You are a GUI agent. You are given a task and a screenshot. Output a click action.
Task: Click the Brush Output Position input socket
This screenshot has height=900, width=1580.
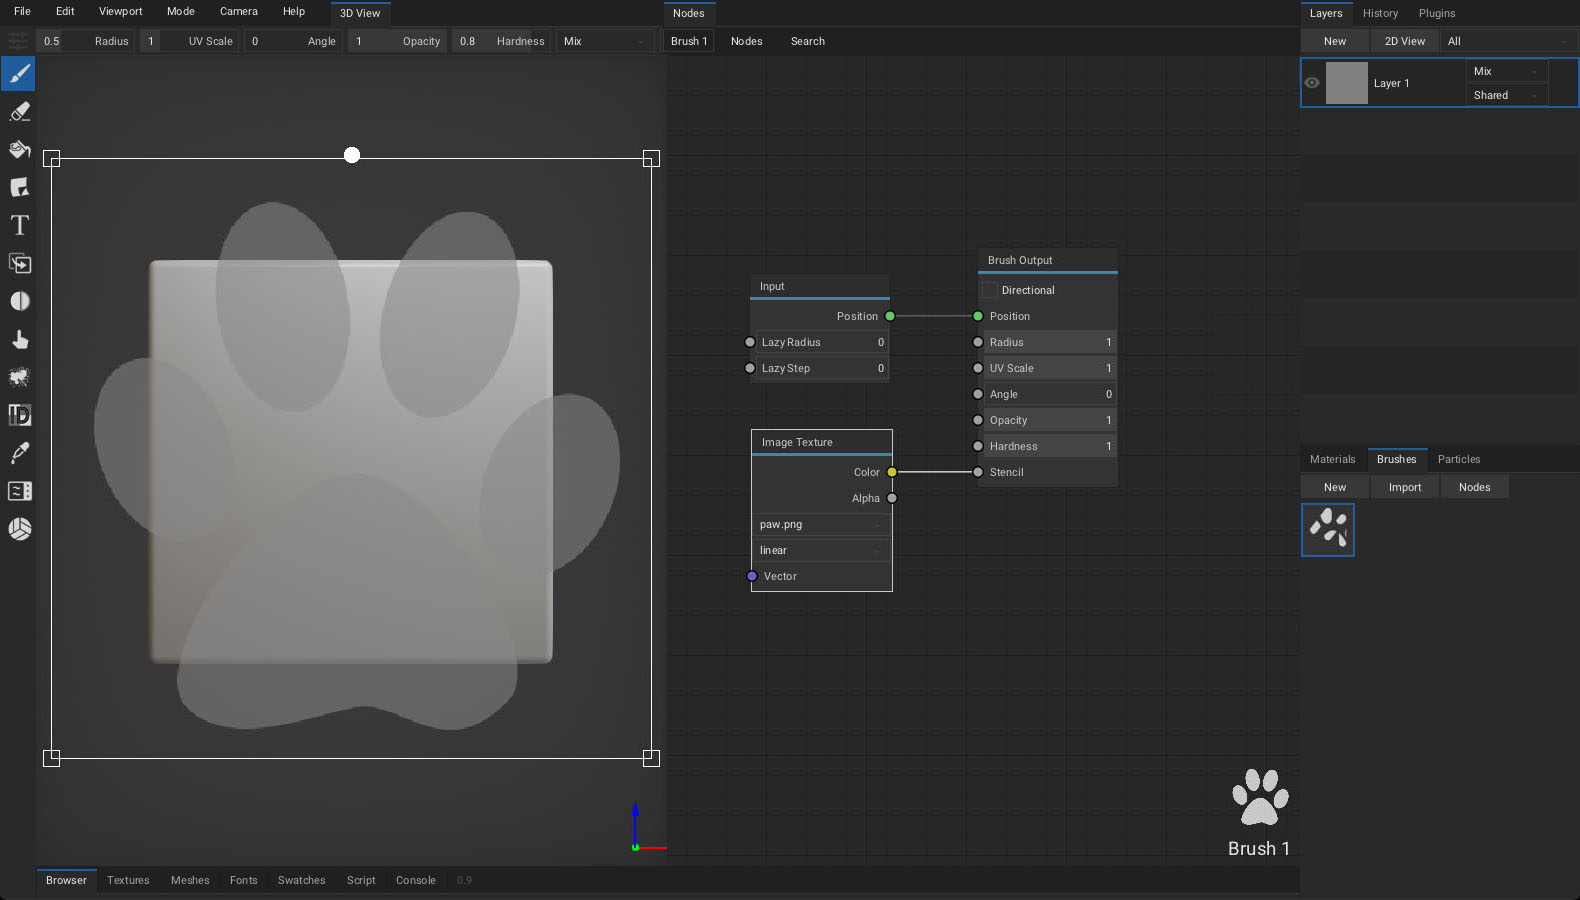click(978, 316)
